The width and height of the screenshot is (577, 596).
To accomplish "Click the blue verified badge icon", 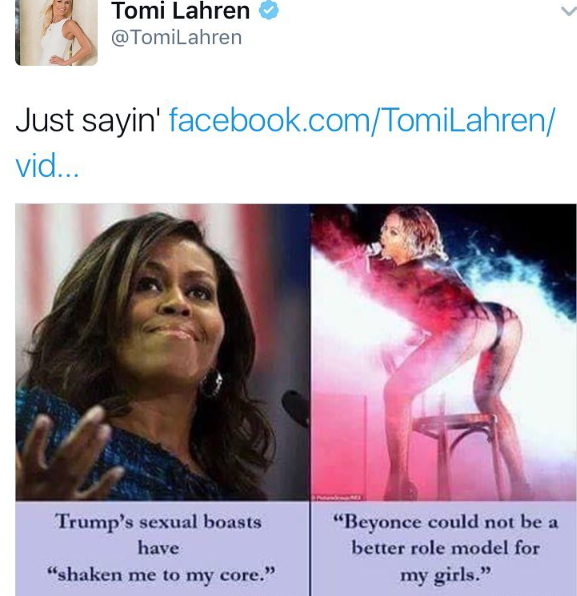I will click(x=269, y=10).
